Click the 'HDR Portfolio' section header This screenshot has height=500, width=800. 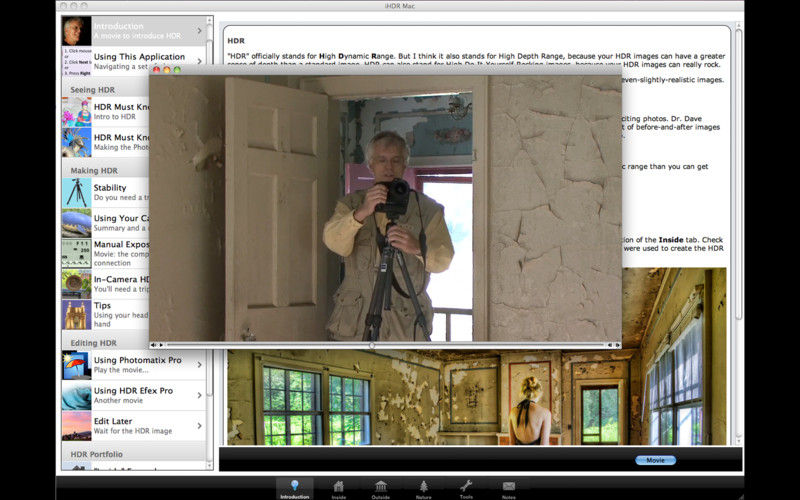pyautogui.click(x=96, y=454)
